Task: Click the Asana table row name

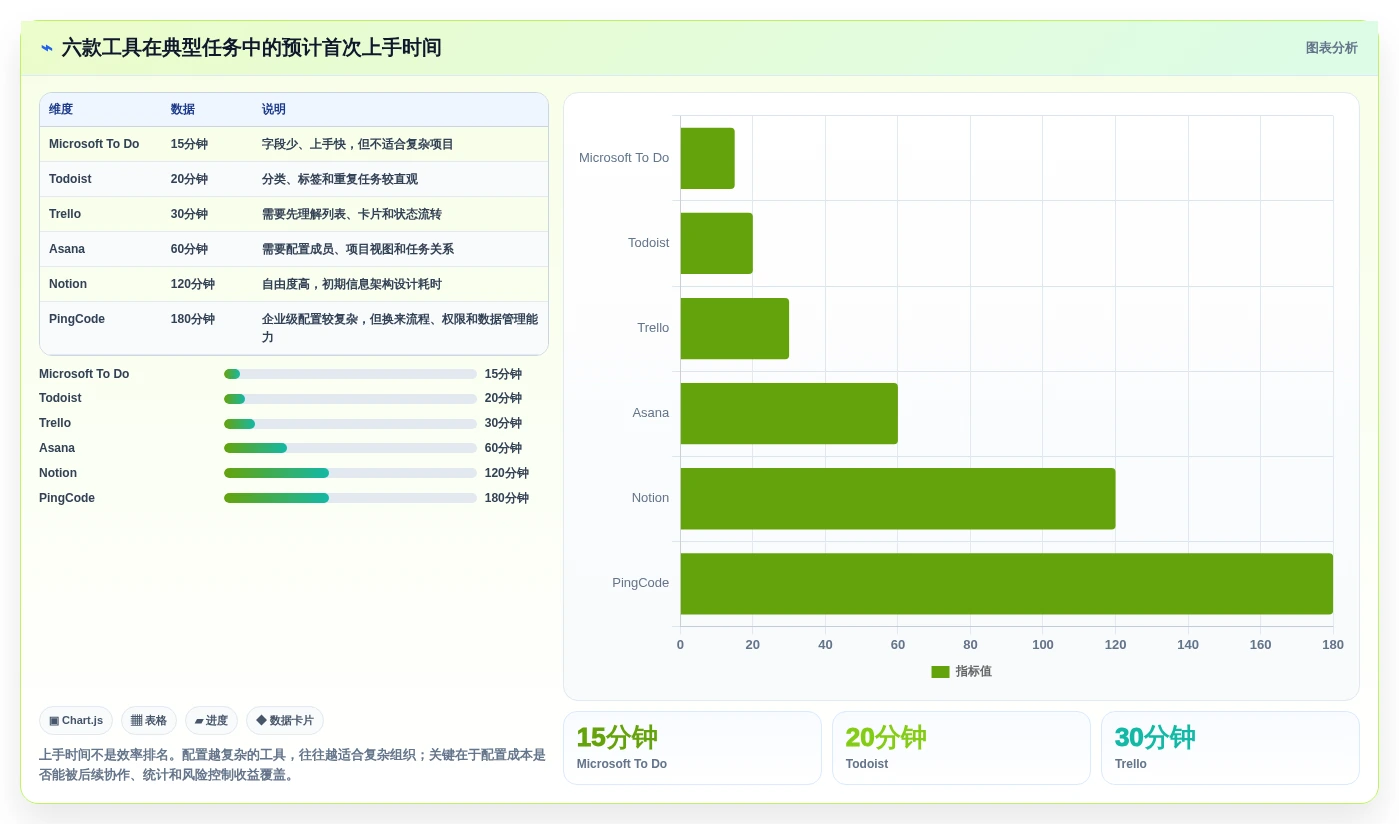Action: click(x=67, y=249)
